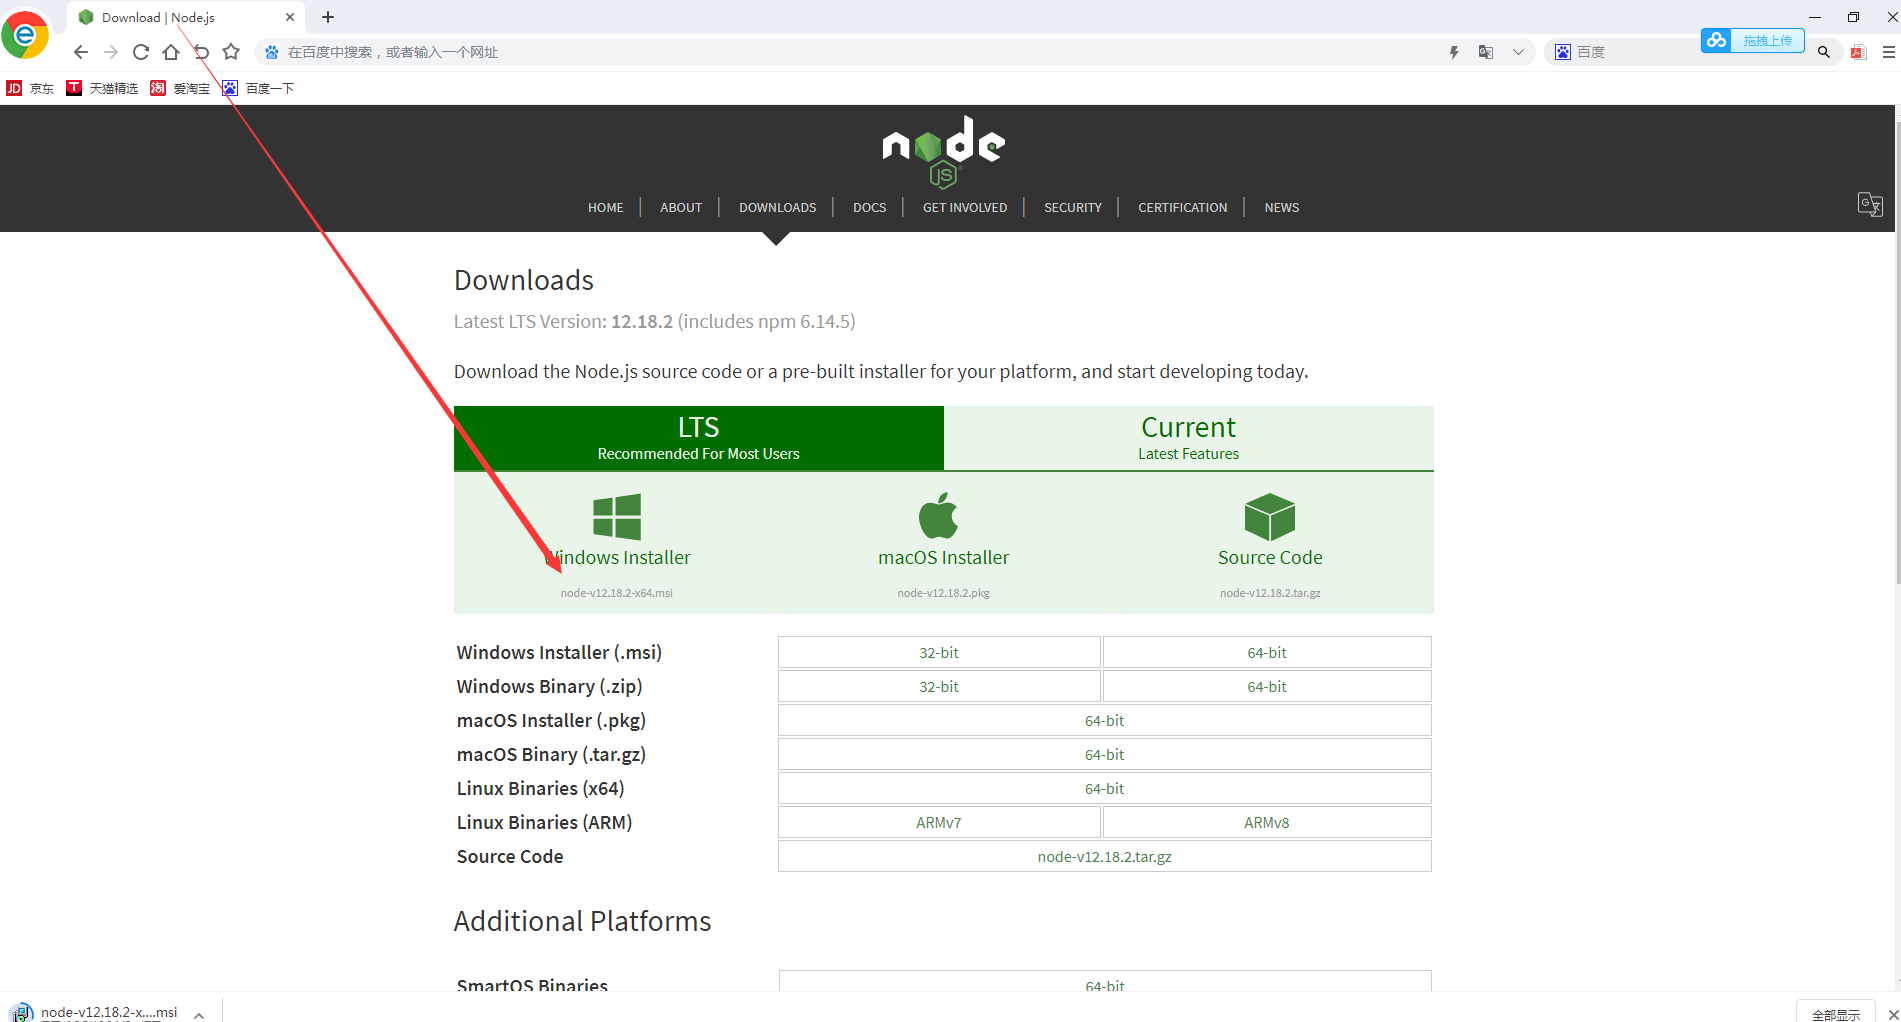1901x1022 pixels.
Task: Download Linux Binaries ARMv7
Action: pyautogui.click(x=939, y=822)
